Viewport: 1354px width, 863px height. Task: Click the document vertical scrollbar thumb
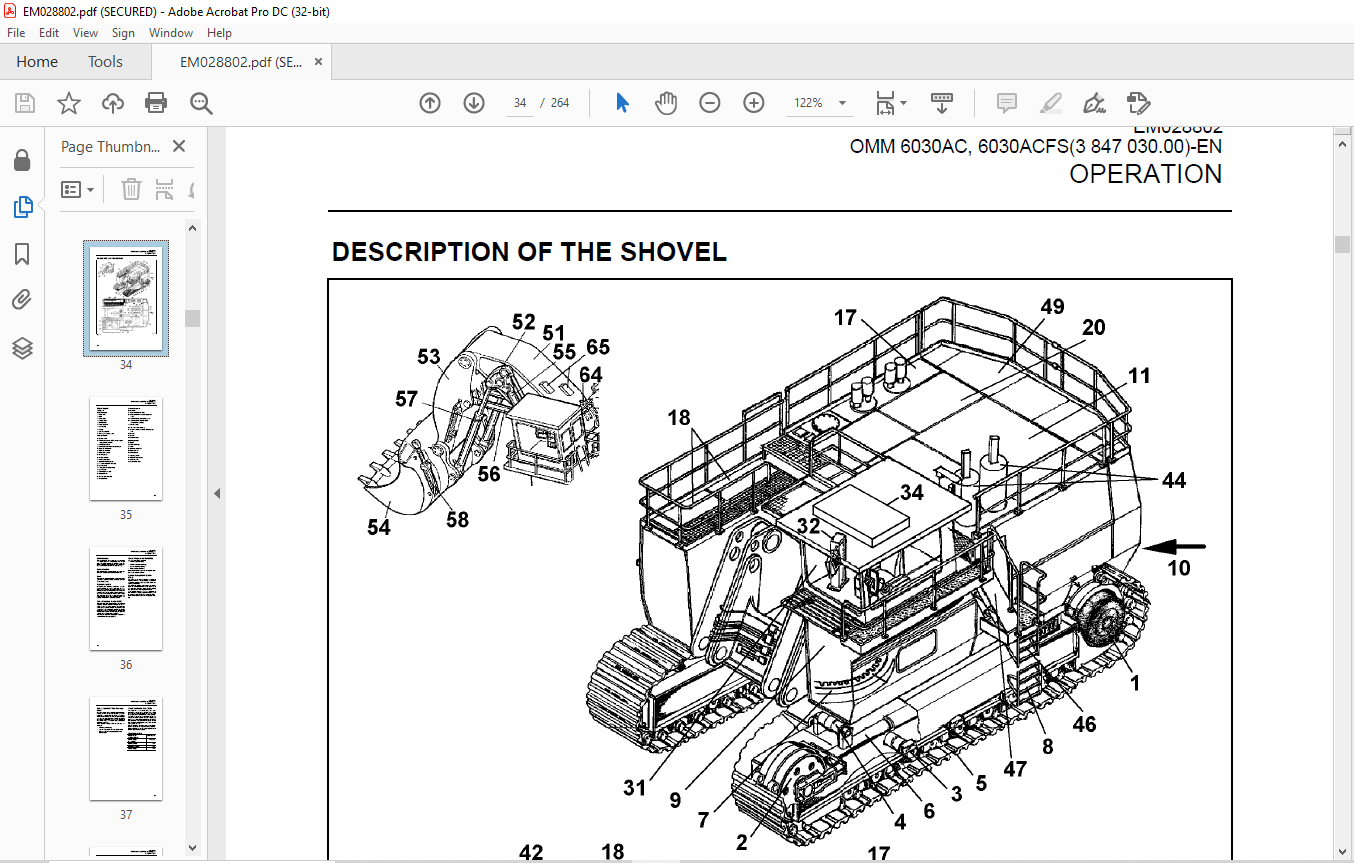(x=1342, y=244)
